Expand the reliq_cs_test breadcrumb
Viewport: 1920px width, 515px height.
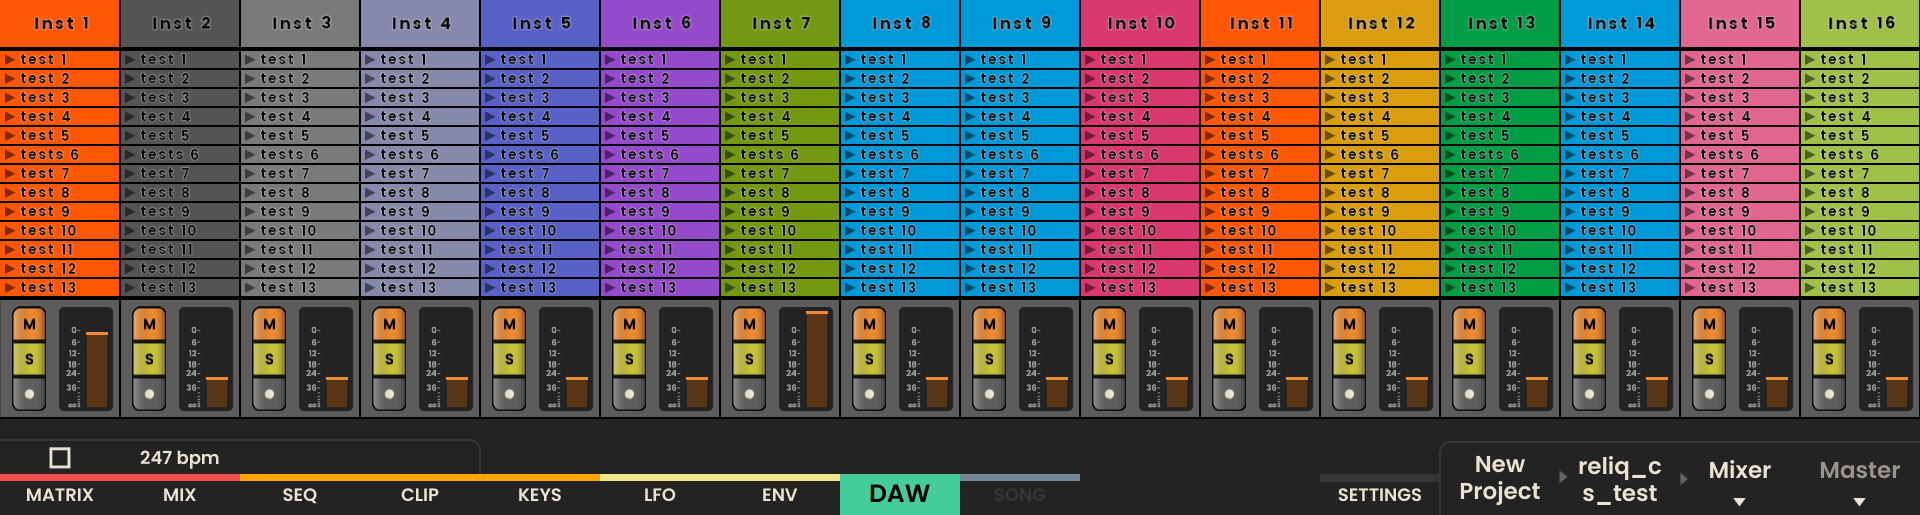[1619, 479]
